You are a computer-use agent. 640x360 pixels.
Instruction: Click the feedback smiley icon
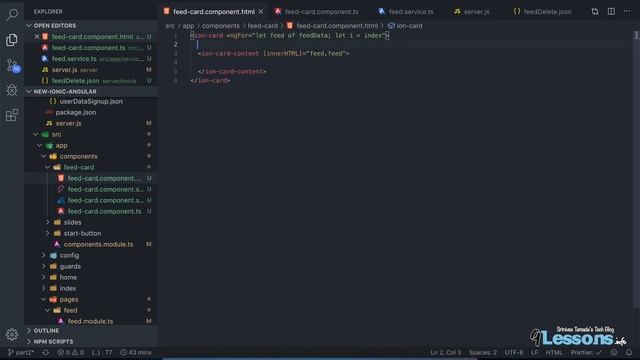(614, 352)
